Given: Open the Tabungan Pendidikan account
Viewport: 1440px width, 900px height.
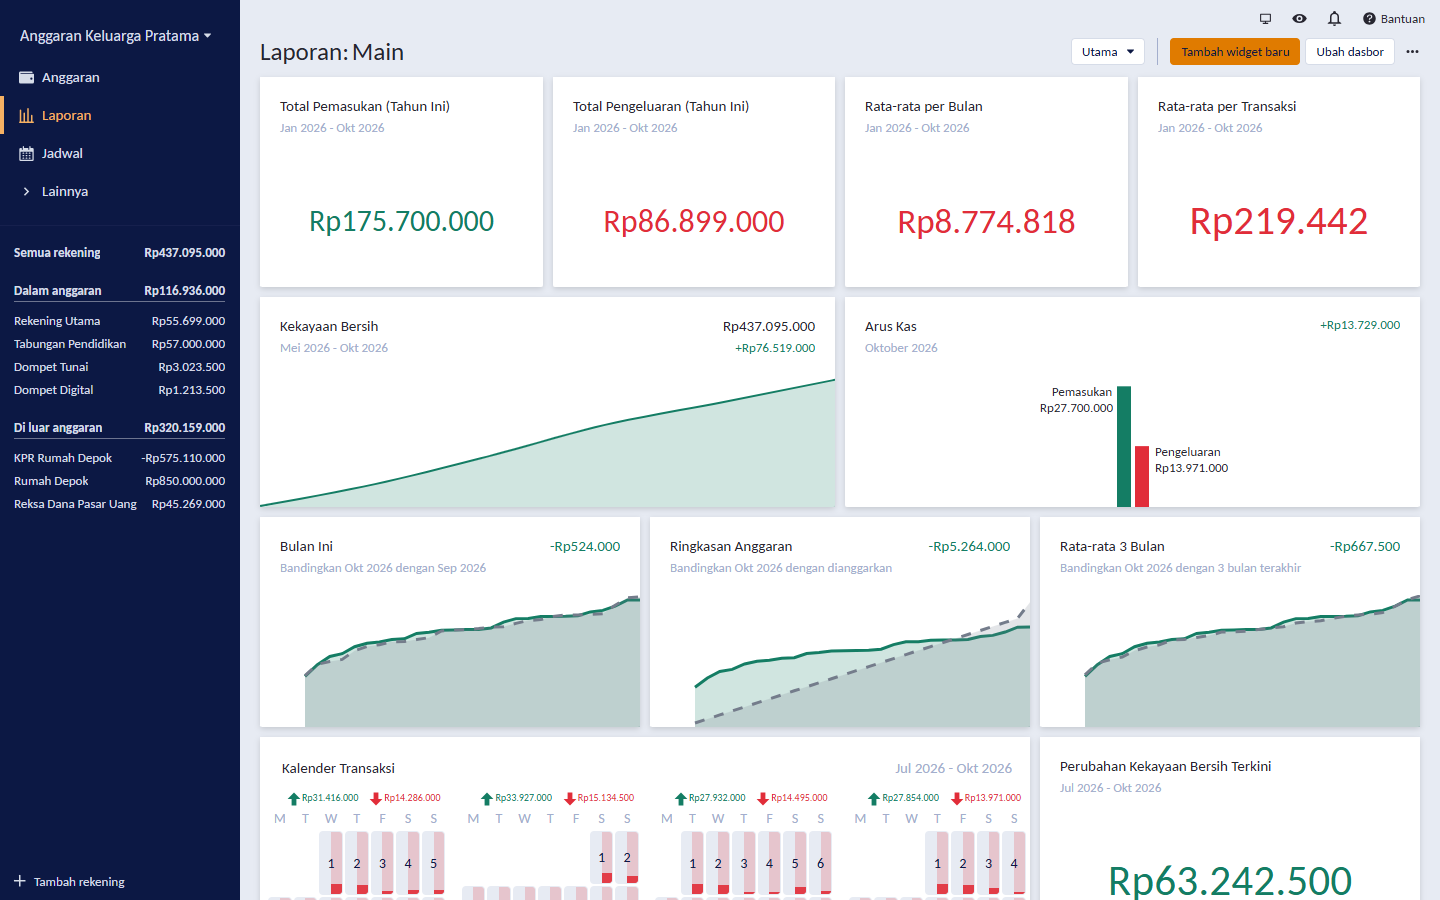Looking at the screenshot, I should click(120, 344).
